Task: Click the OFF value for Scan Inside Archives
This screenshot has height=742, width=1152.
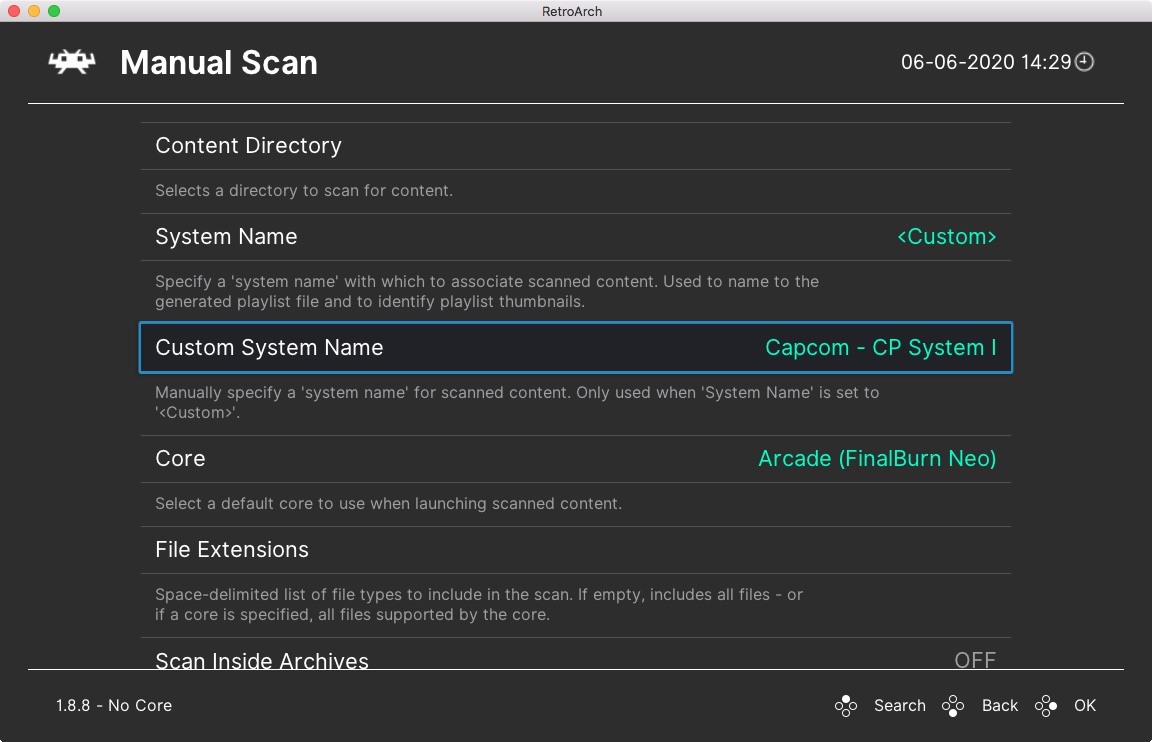Action: (x=975, y=659)
